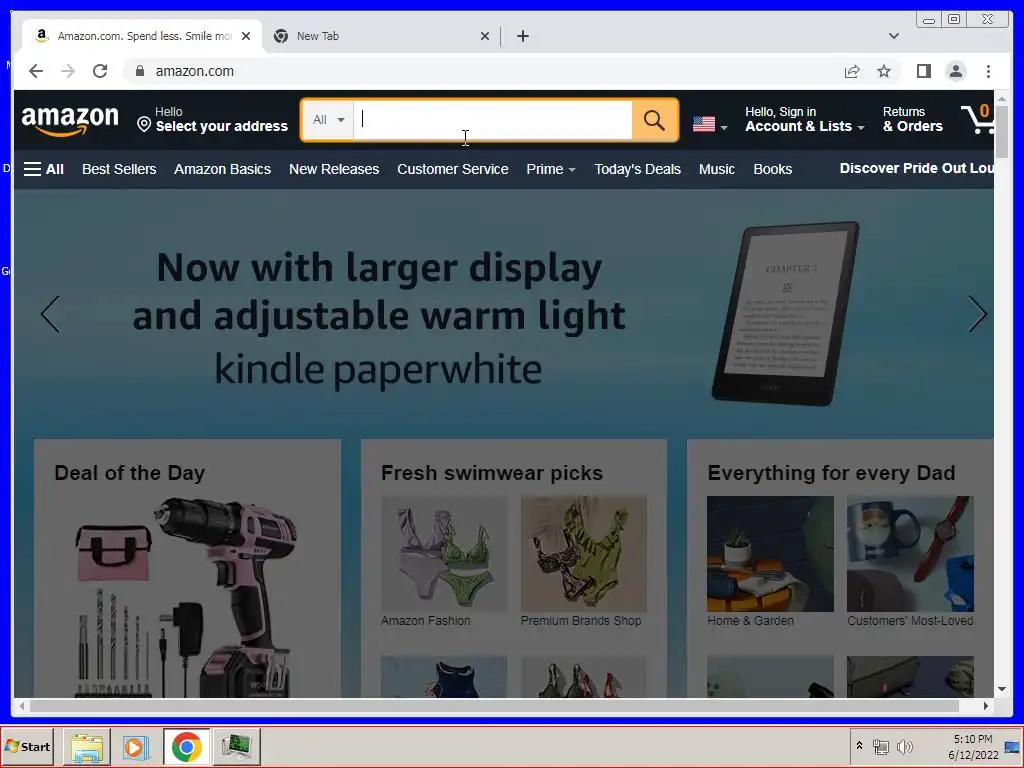
Task: Close the Amazon.com tab
Action: [246, 36]
